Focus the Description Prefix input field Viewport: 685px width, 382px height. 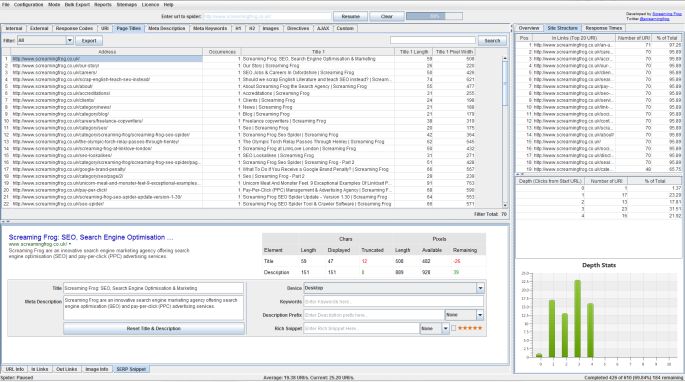374,315
